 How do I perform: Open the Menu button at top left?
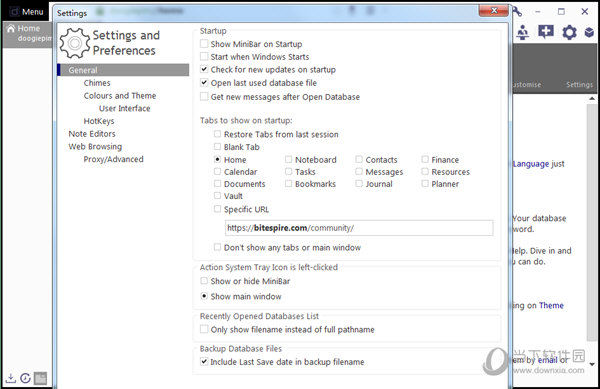click(x=26, y=12)
